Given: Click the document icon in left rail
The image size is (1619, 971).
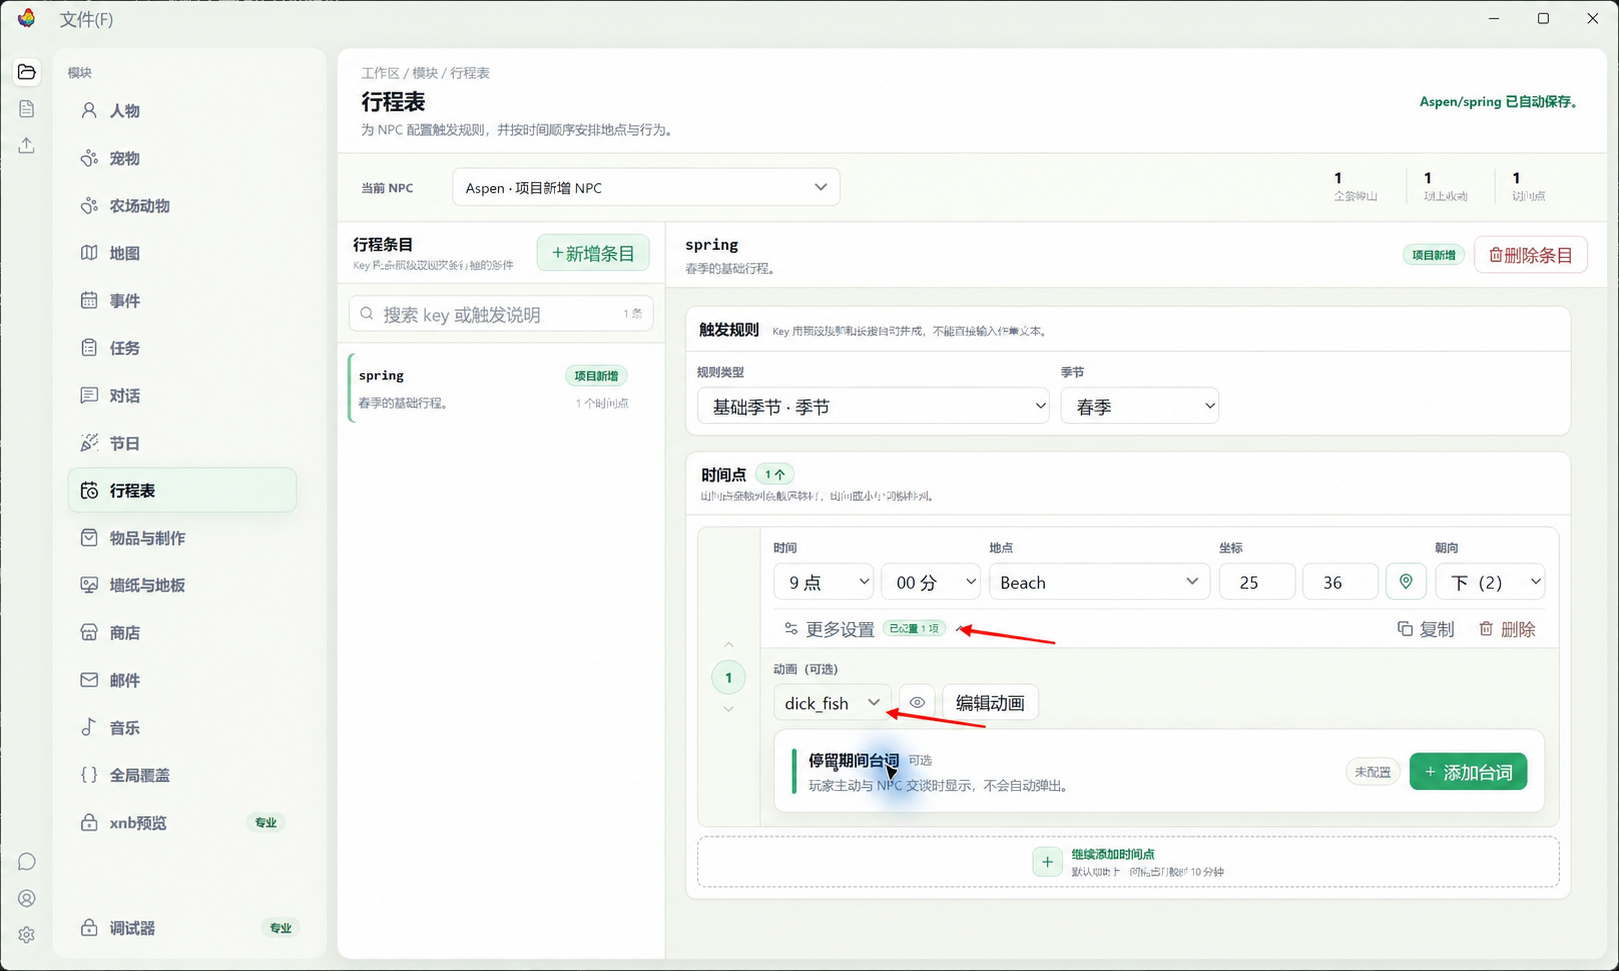Looking at the screenshot, I should point(27,109).
